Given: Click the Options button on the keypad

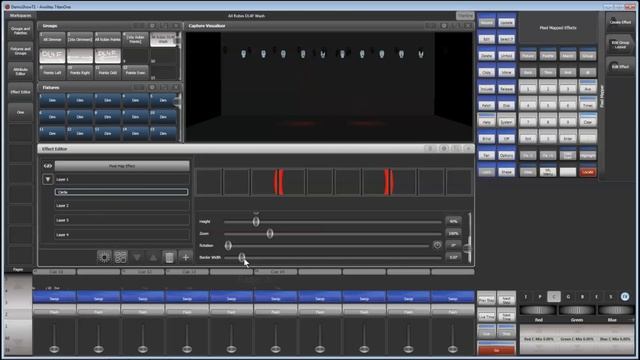Looking at the screenshot, I should click(x=506, y=155).
